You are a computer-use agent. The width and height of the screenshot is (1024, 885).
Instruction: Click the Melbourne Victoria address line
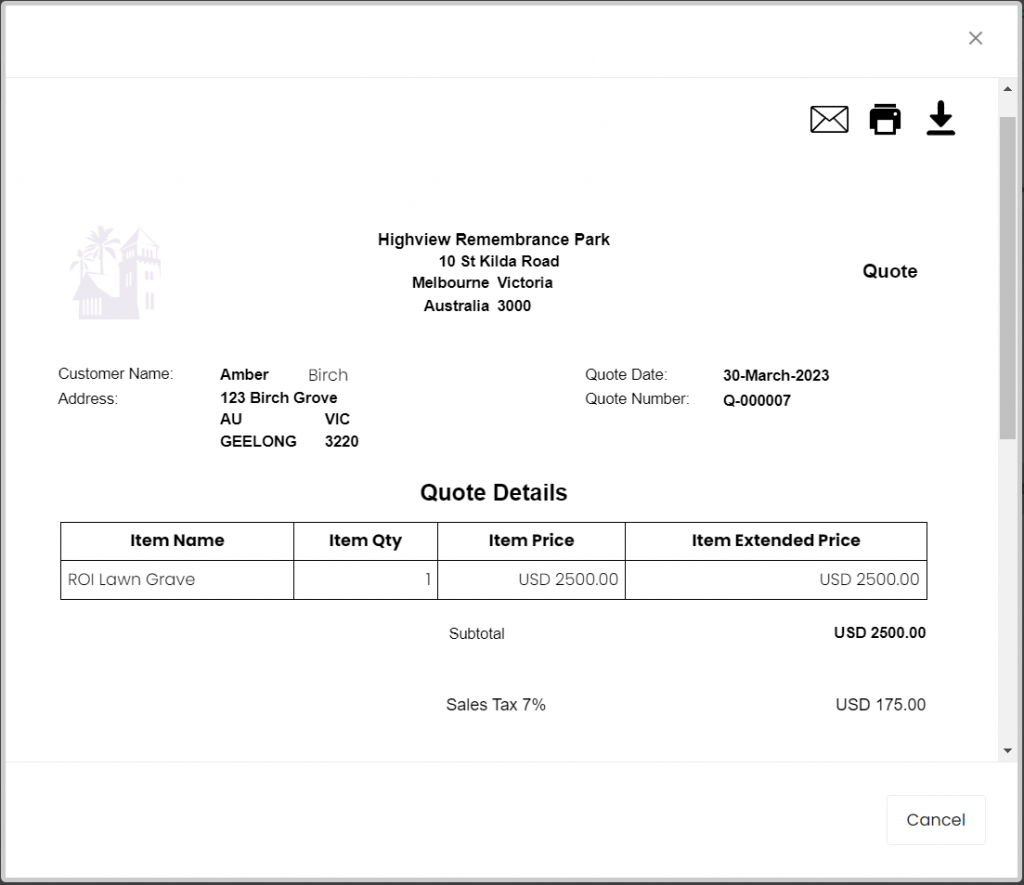click(x=482, y=283)
